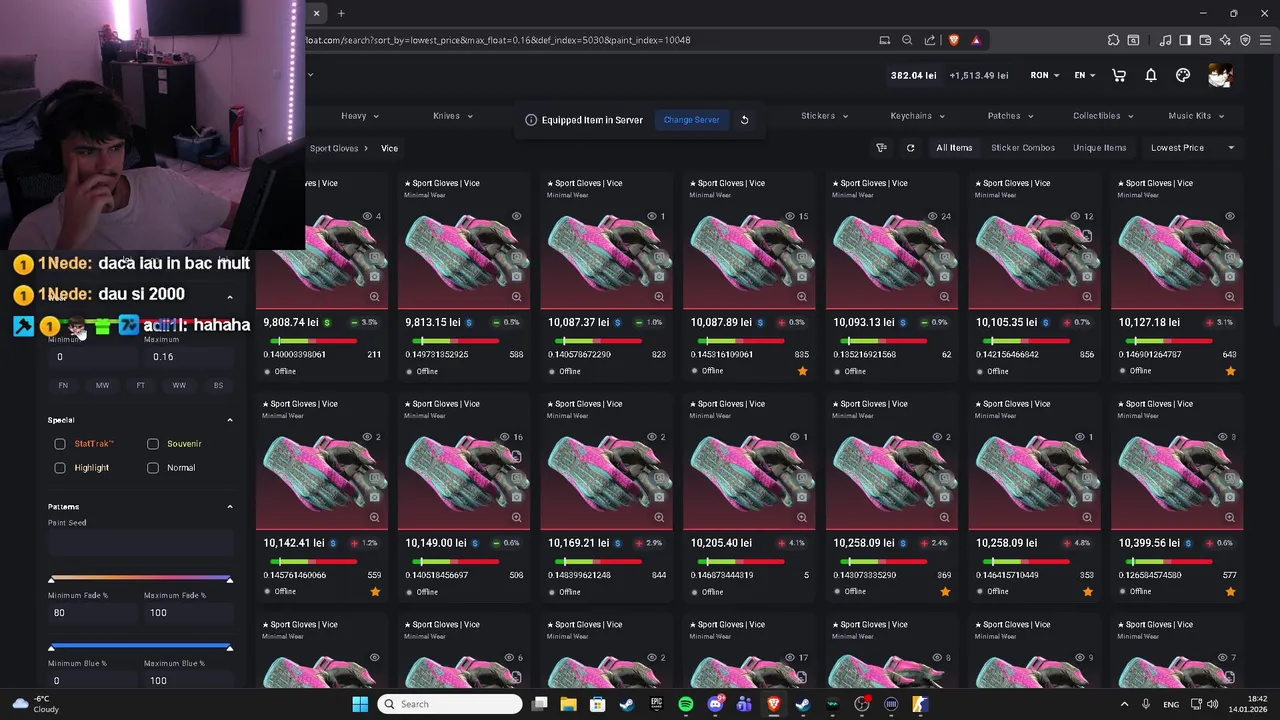Open Epic Games Launcher from the taskbar
The width and height of the screenshot is (1280, 720).
coord(656,704)
